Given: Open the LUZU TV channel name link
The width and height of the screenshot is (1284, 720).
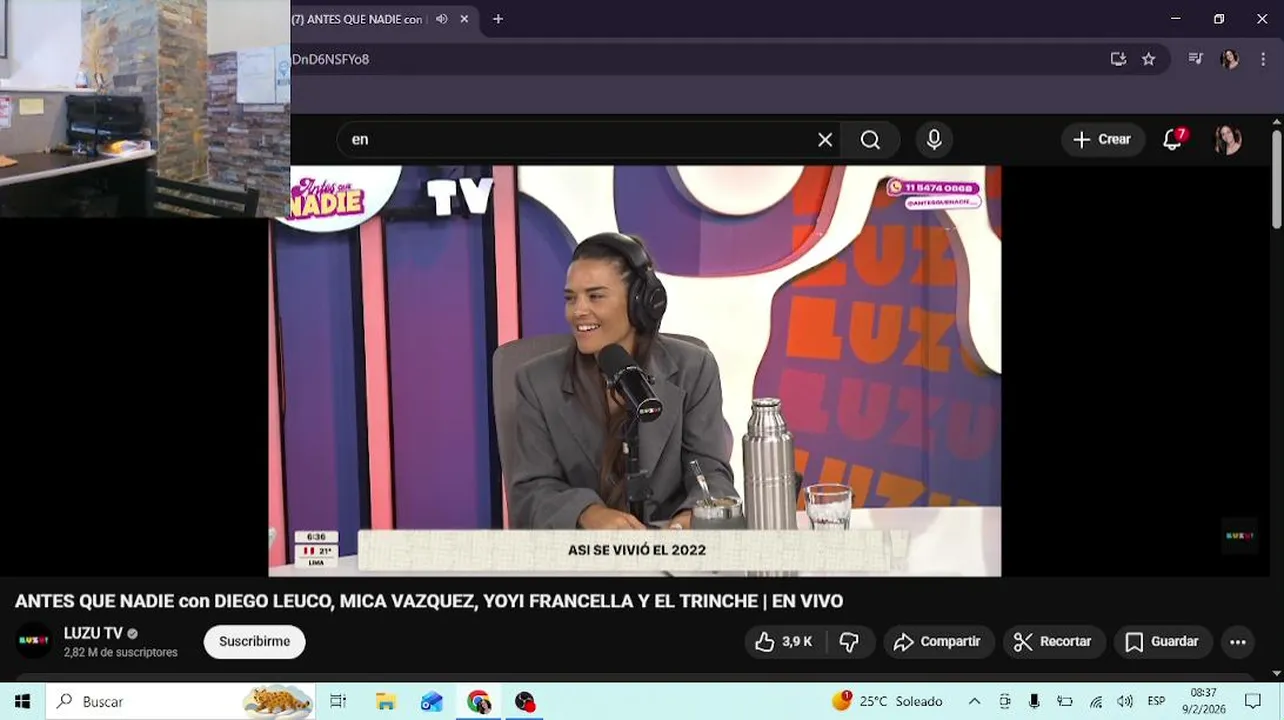Looking at the screenshot, I should pyautogui.click(x=93, y=633).
